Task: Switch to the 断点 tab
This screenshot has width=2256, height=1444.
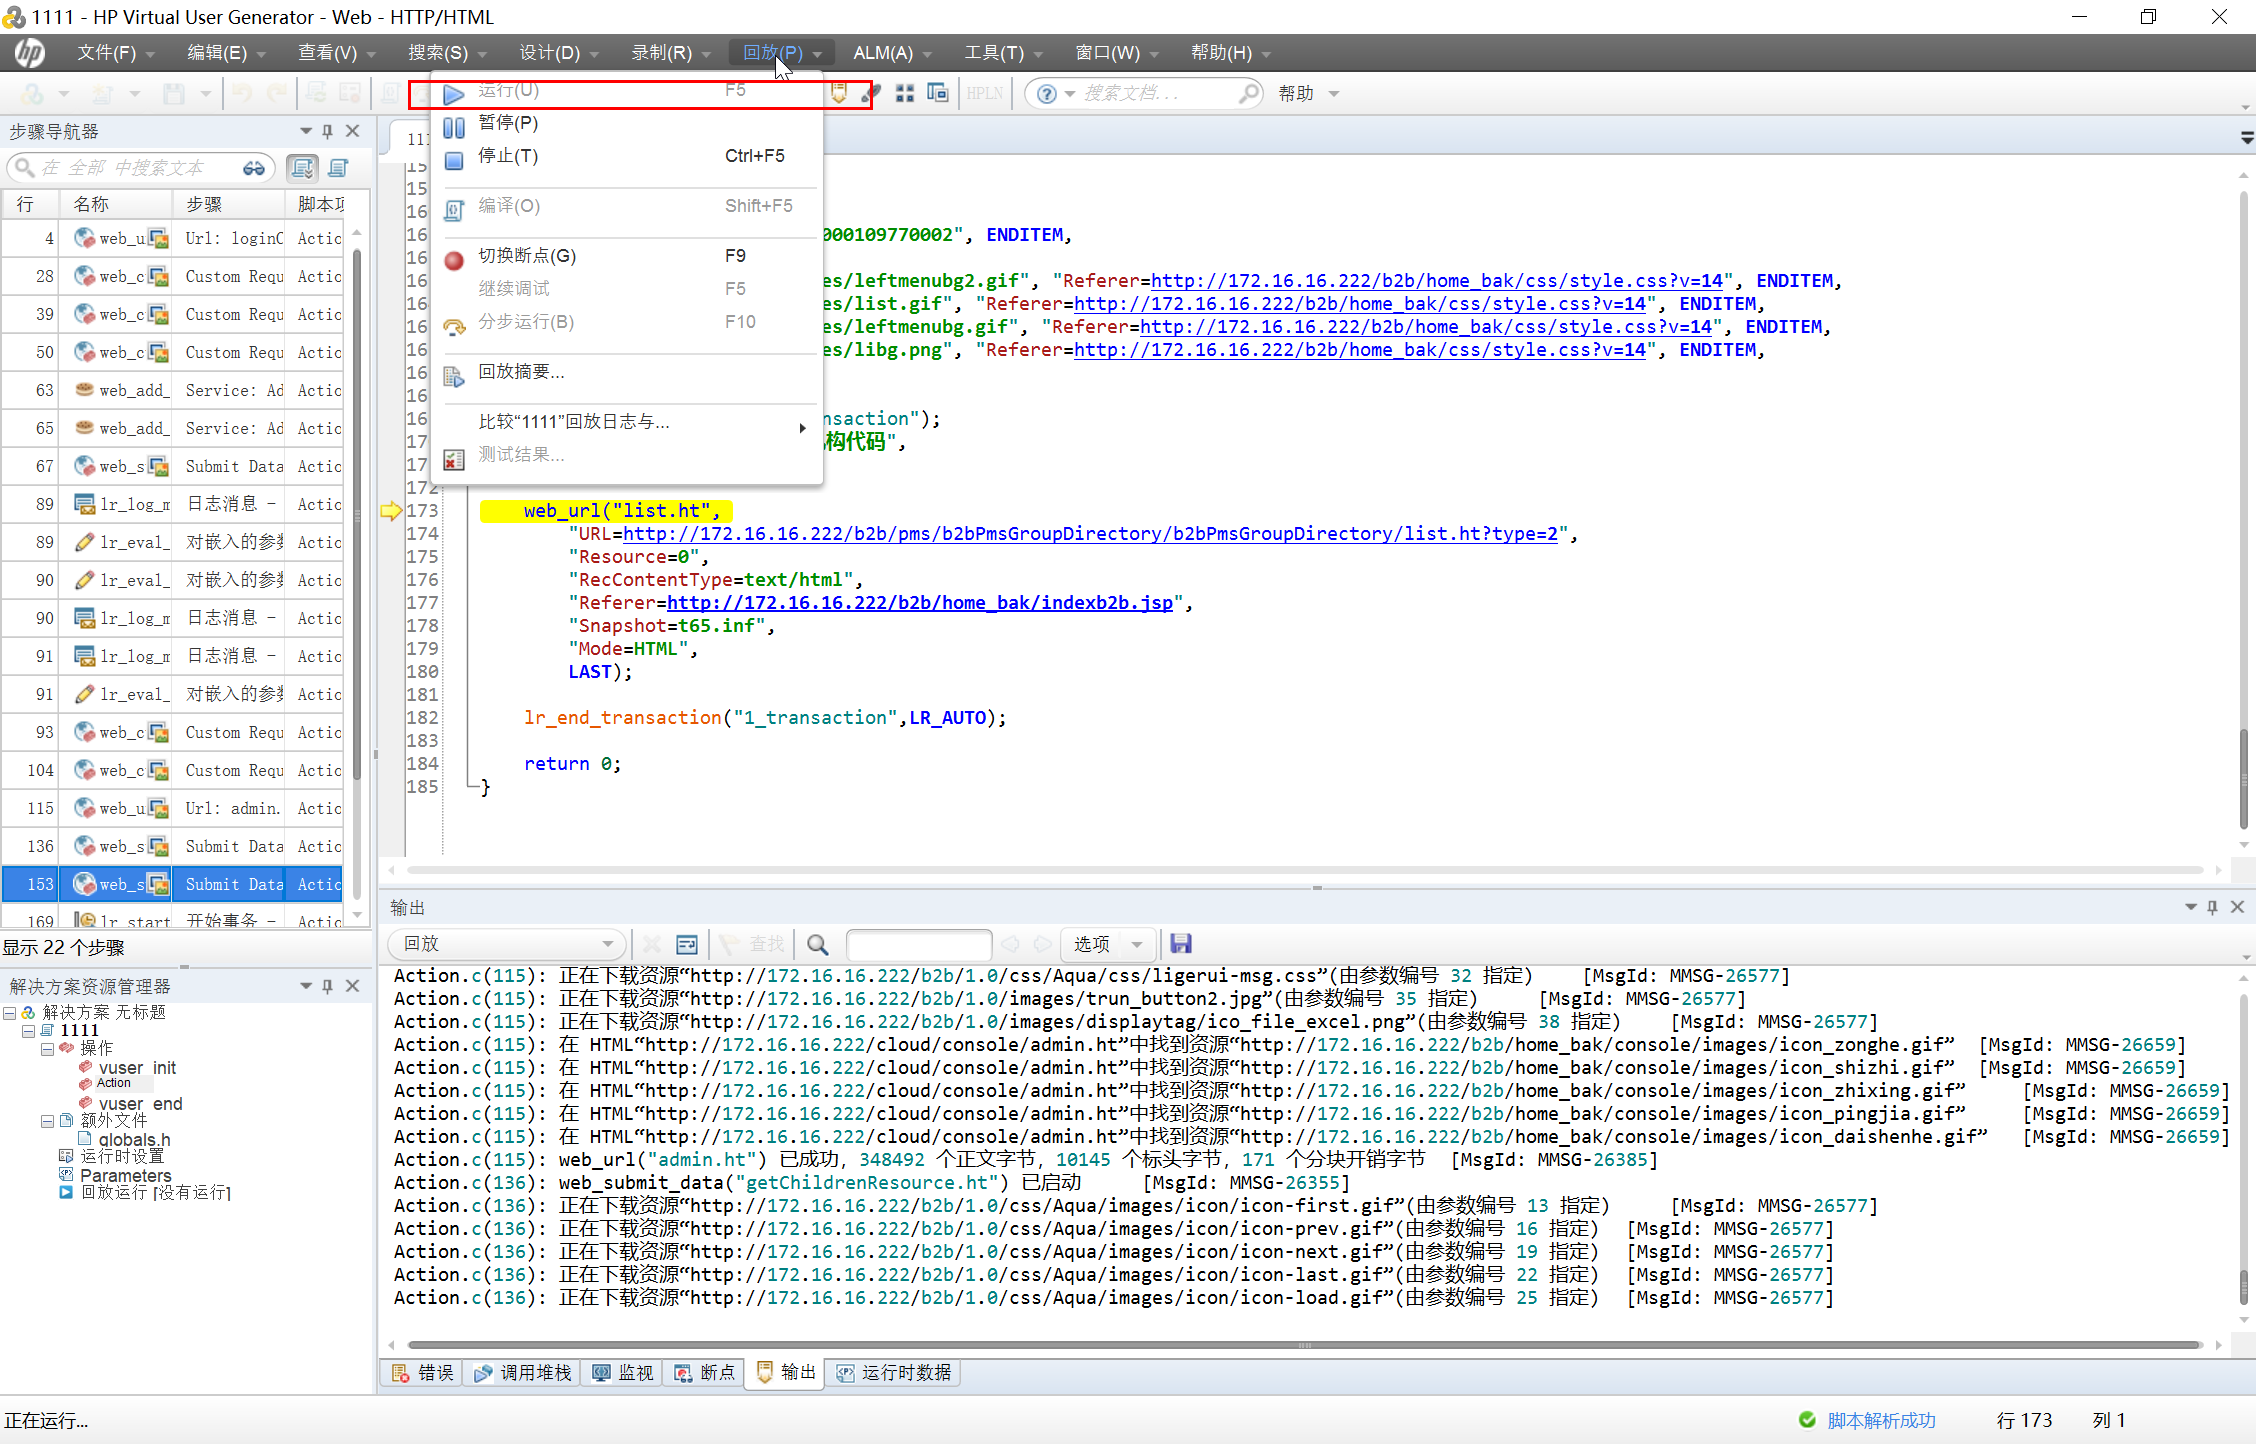Action: tap(703, 1373)
